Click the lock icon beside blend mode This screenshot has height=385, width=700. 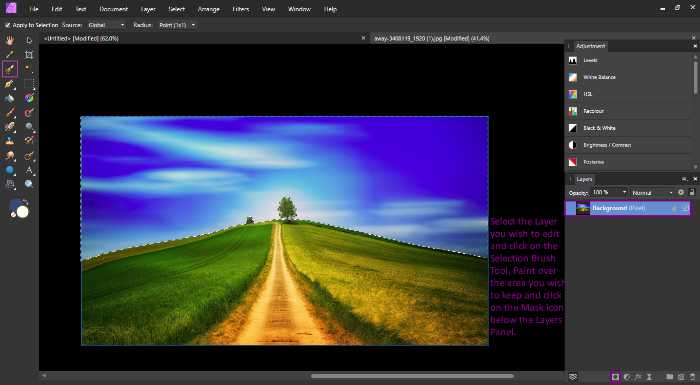[x=692, y=192]
